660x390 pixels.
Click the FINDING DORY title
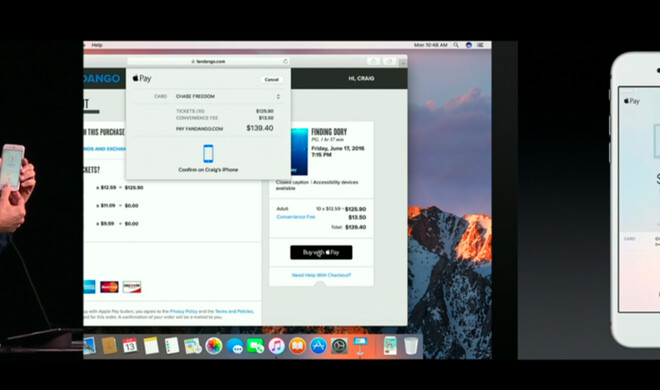click(x=329, y=132)
